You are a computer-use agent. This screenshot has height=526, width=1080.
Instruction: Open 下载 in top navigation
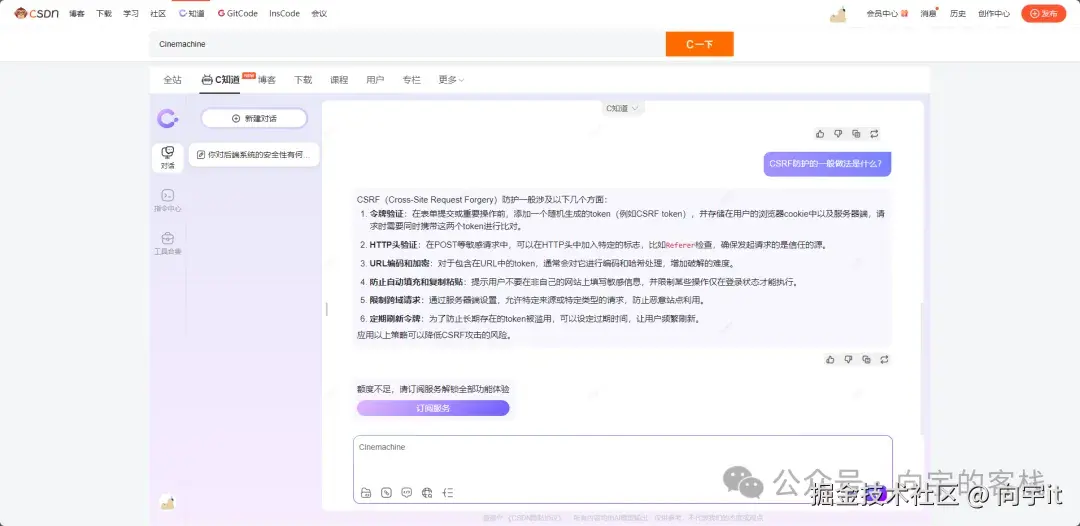tap(103, 13)
